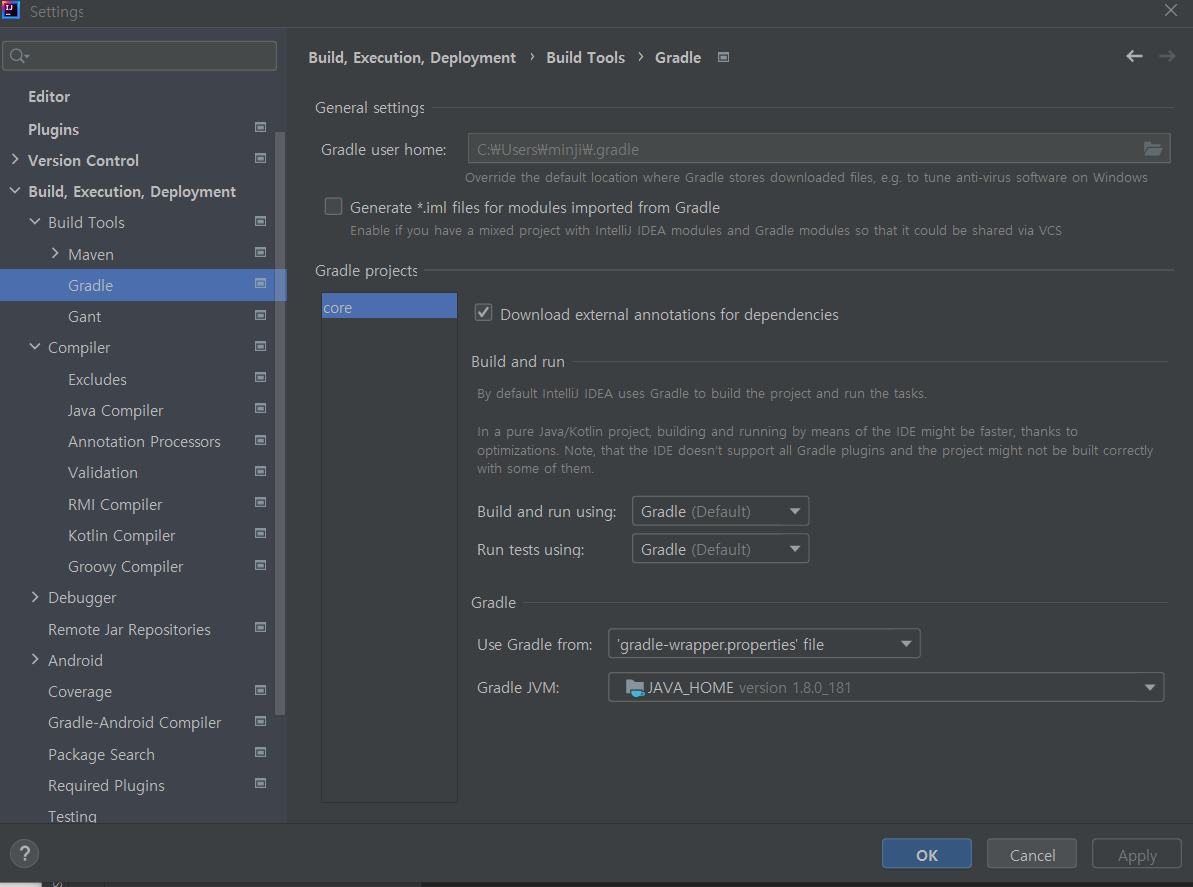Click the project-level icon beside Compiler
The width and height of the screenshot is (1193, 887).
pos(260,346)
